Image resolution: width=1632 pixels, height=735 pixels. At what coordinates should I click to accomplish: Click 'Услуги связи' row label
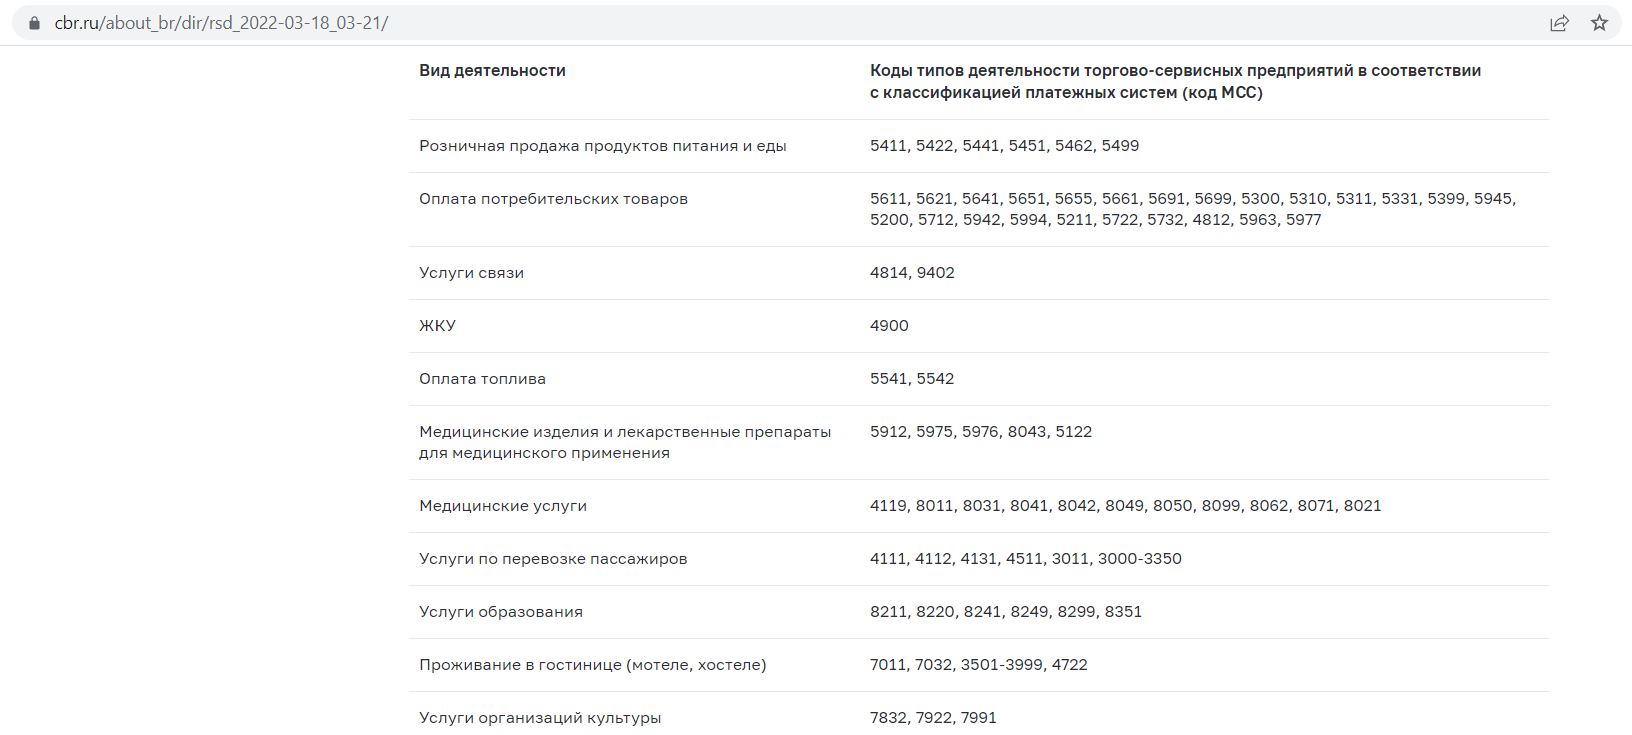[471, 273]
